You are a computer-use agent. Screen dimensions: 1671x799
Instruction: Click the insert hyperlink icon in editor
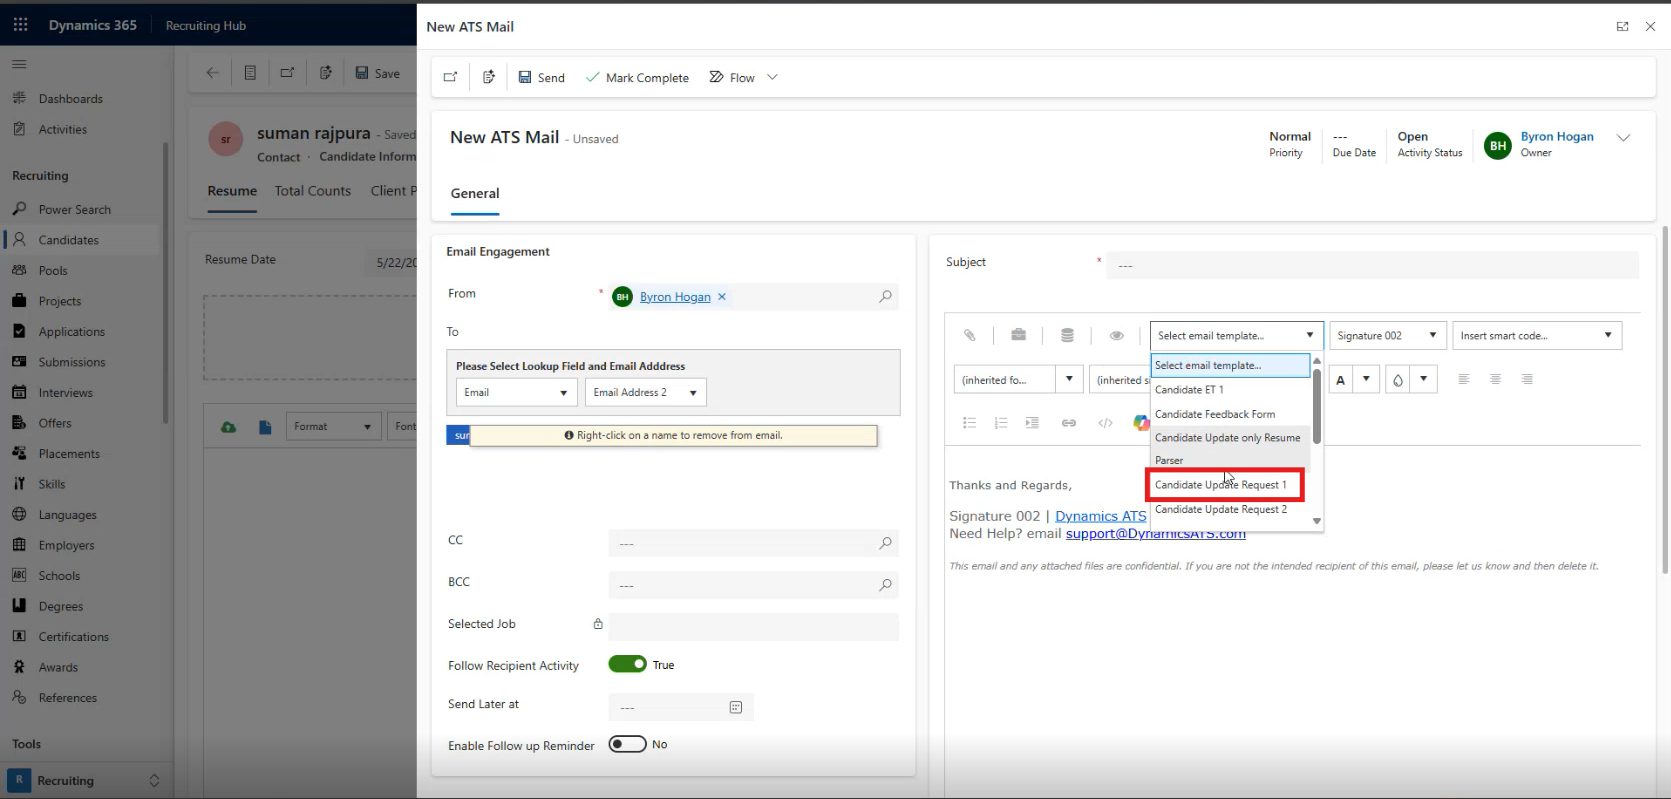coord(1069,423)
